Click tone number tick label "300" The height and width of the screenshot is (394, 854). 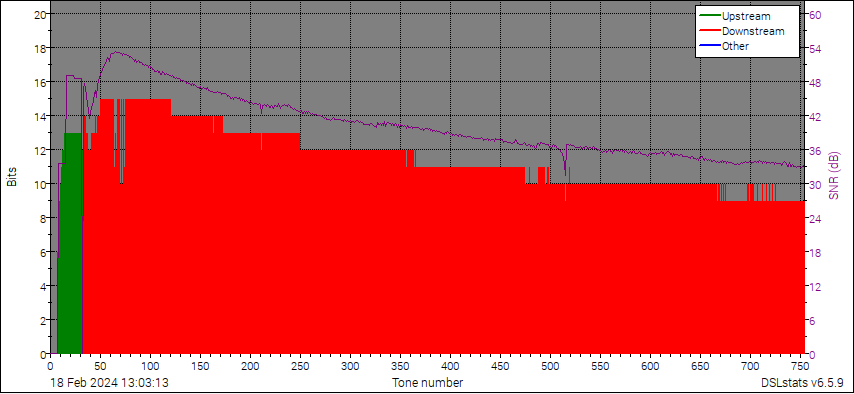(x=351, y=365)
